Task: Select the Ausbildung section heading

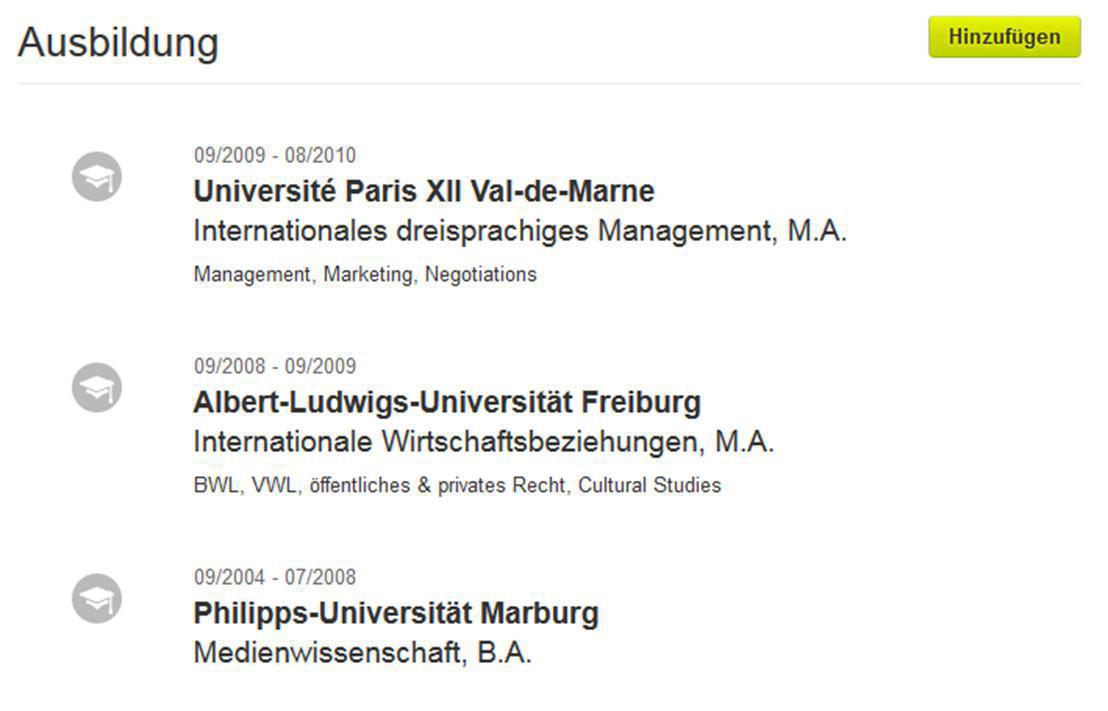Action: pos(118,42)
